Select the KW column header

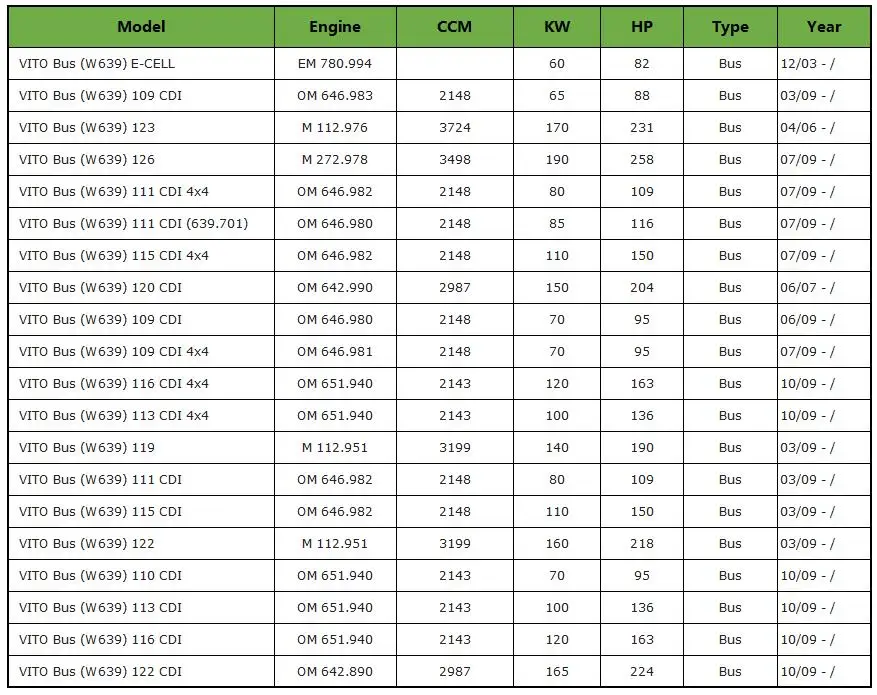tap(557, 27)
